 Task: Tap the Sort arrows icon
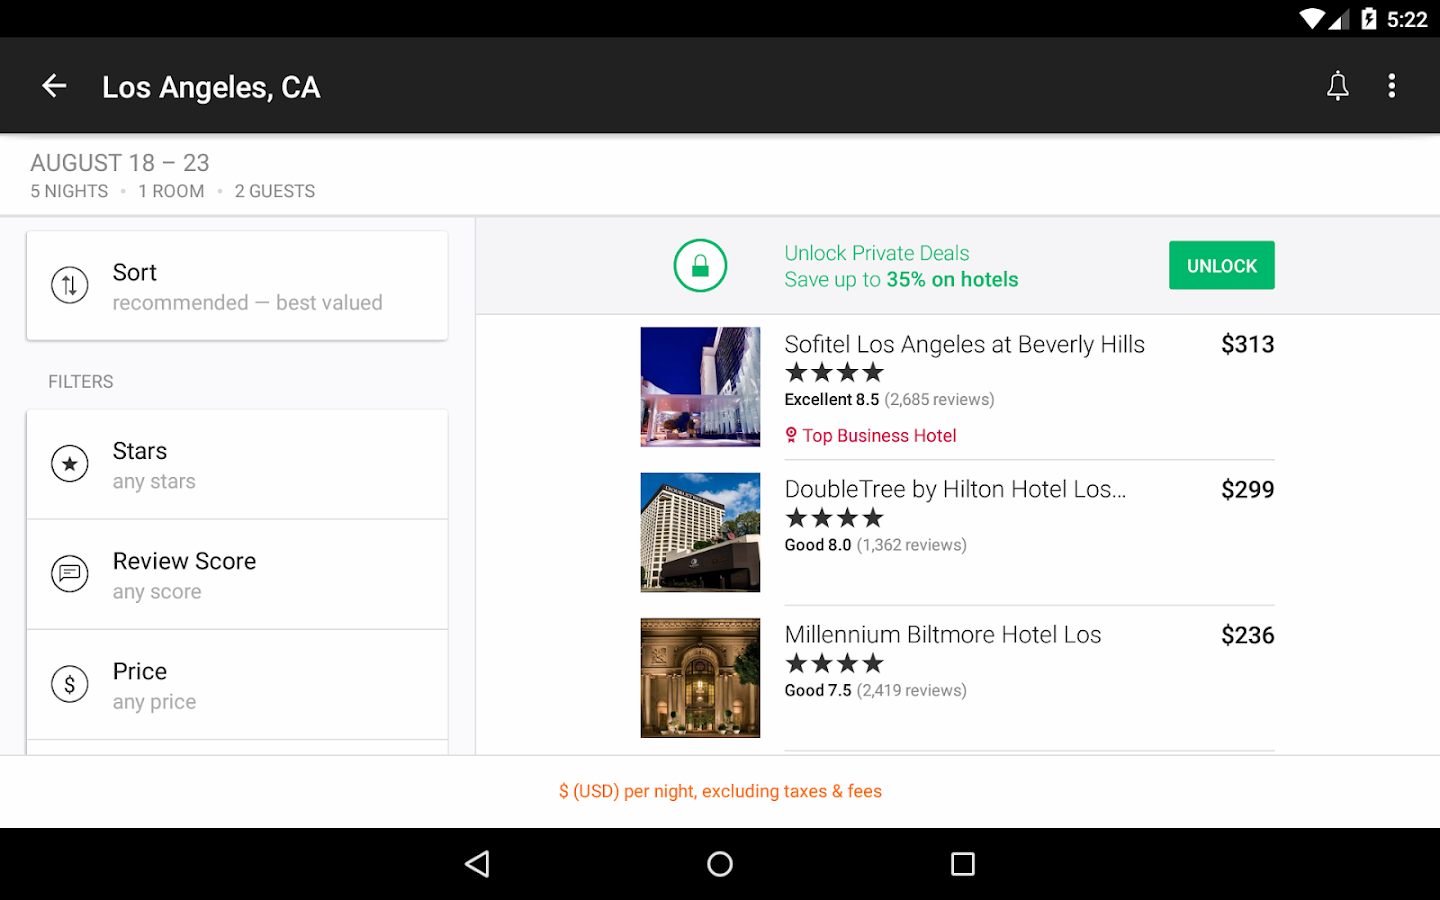70,286
